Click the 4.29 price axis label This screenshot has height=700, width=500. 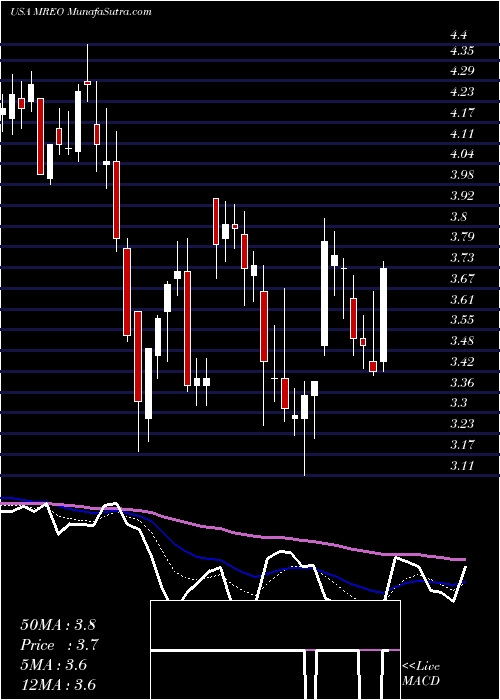point(462,71)
